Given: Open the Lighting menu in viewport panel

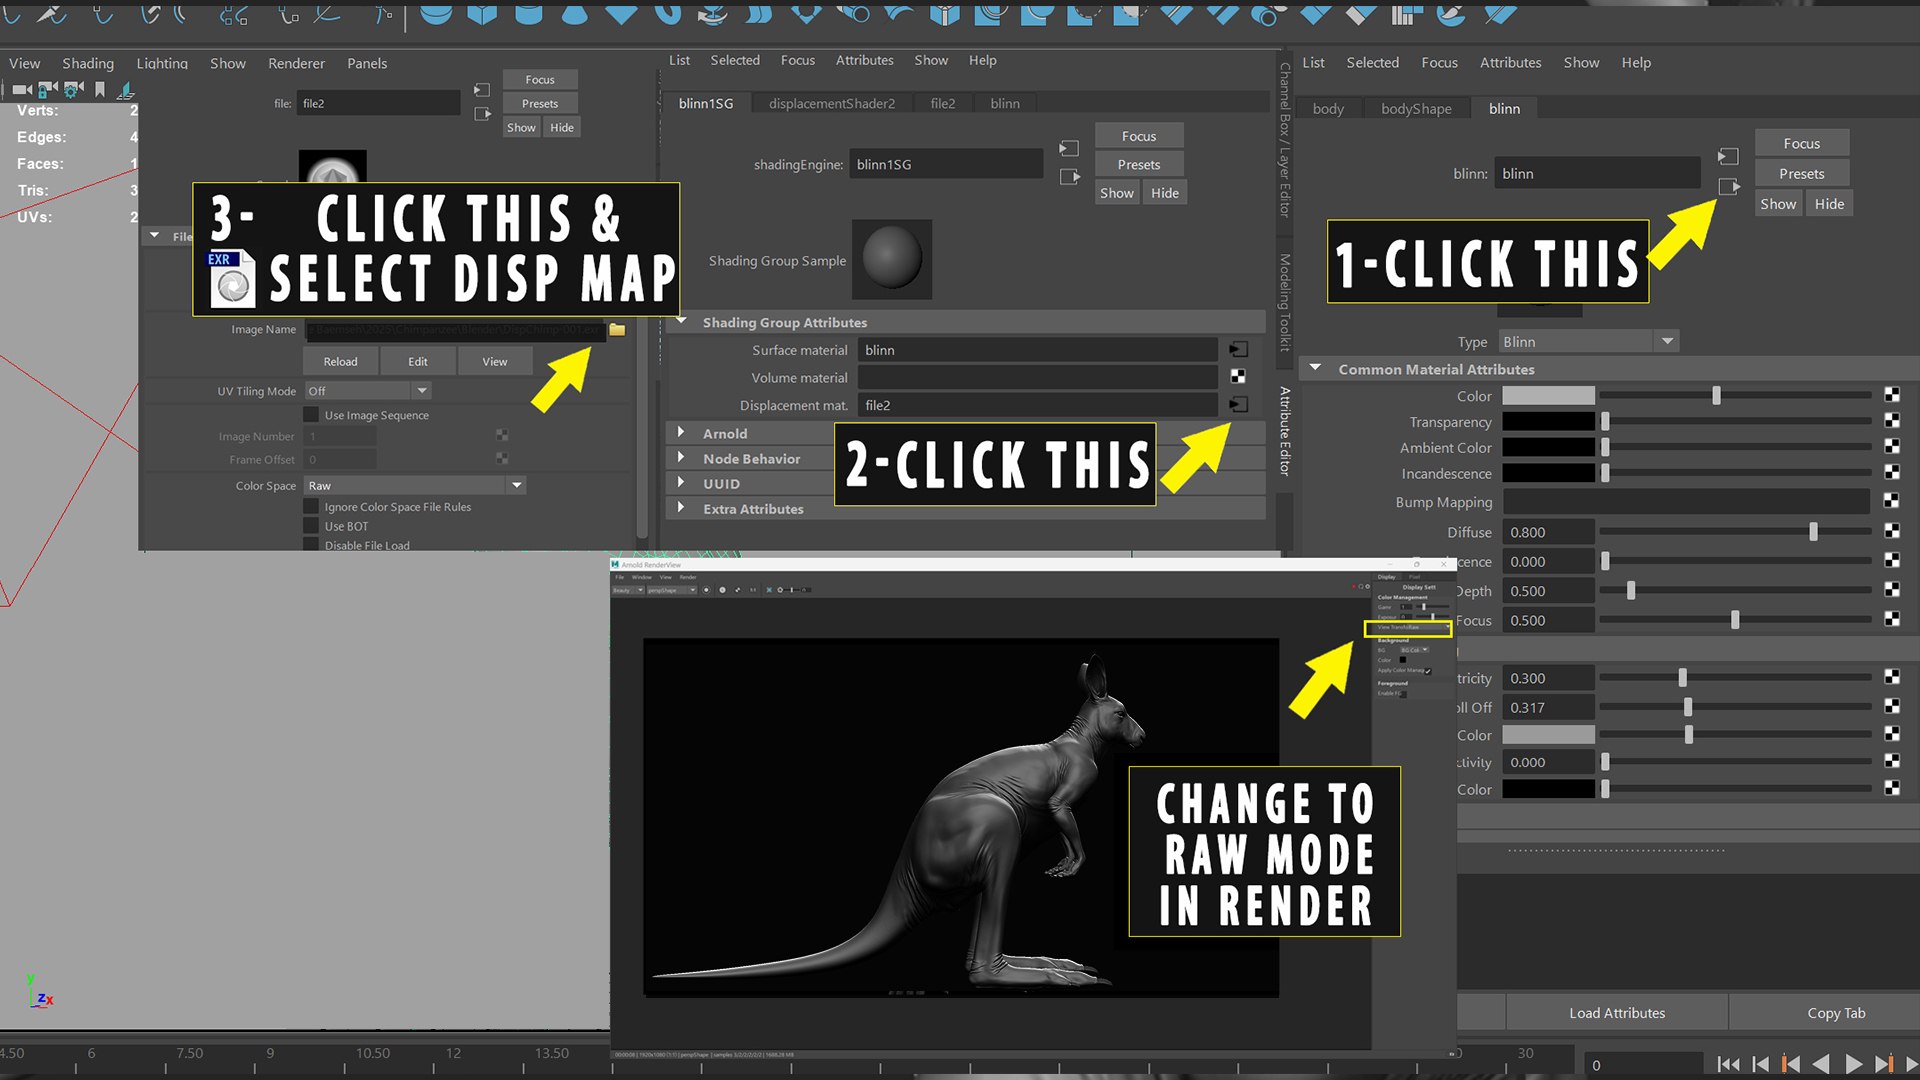Looking at the screenshot, I should (x=162, y=63).
